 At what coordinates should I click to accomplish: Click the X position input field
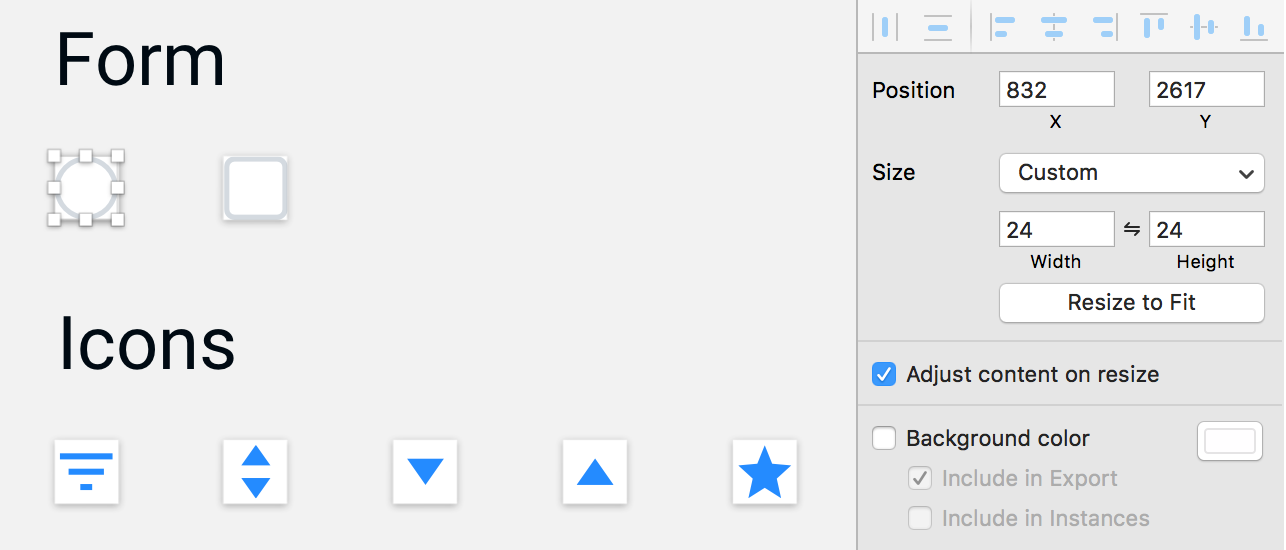tap(1057, 90)
